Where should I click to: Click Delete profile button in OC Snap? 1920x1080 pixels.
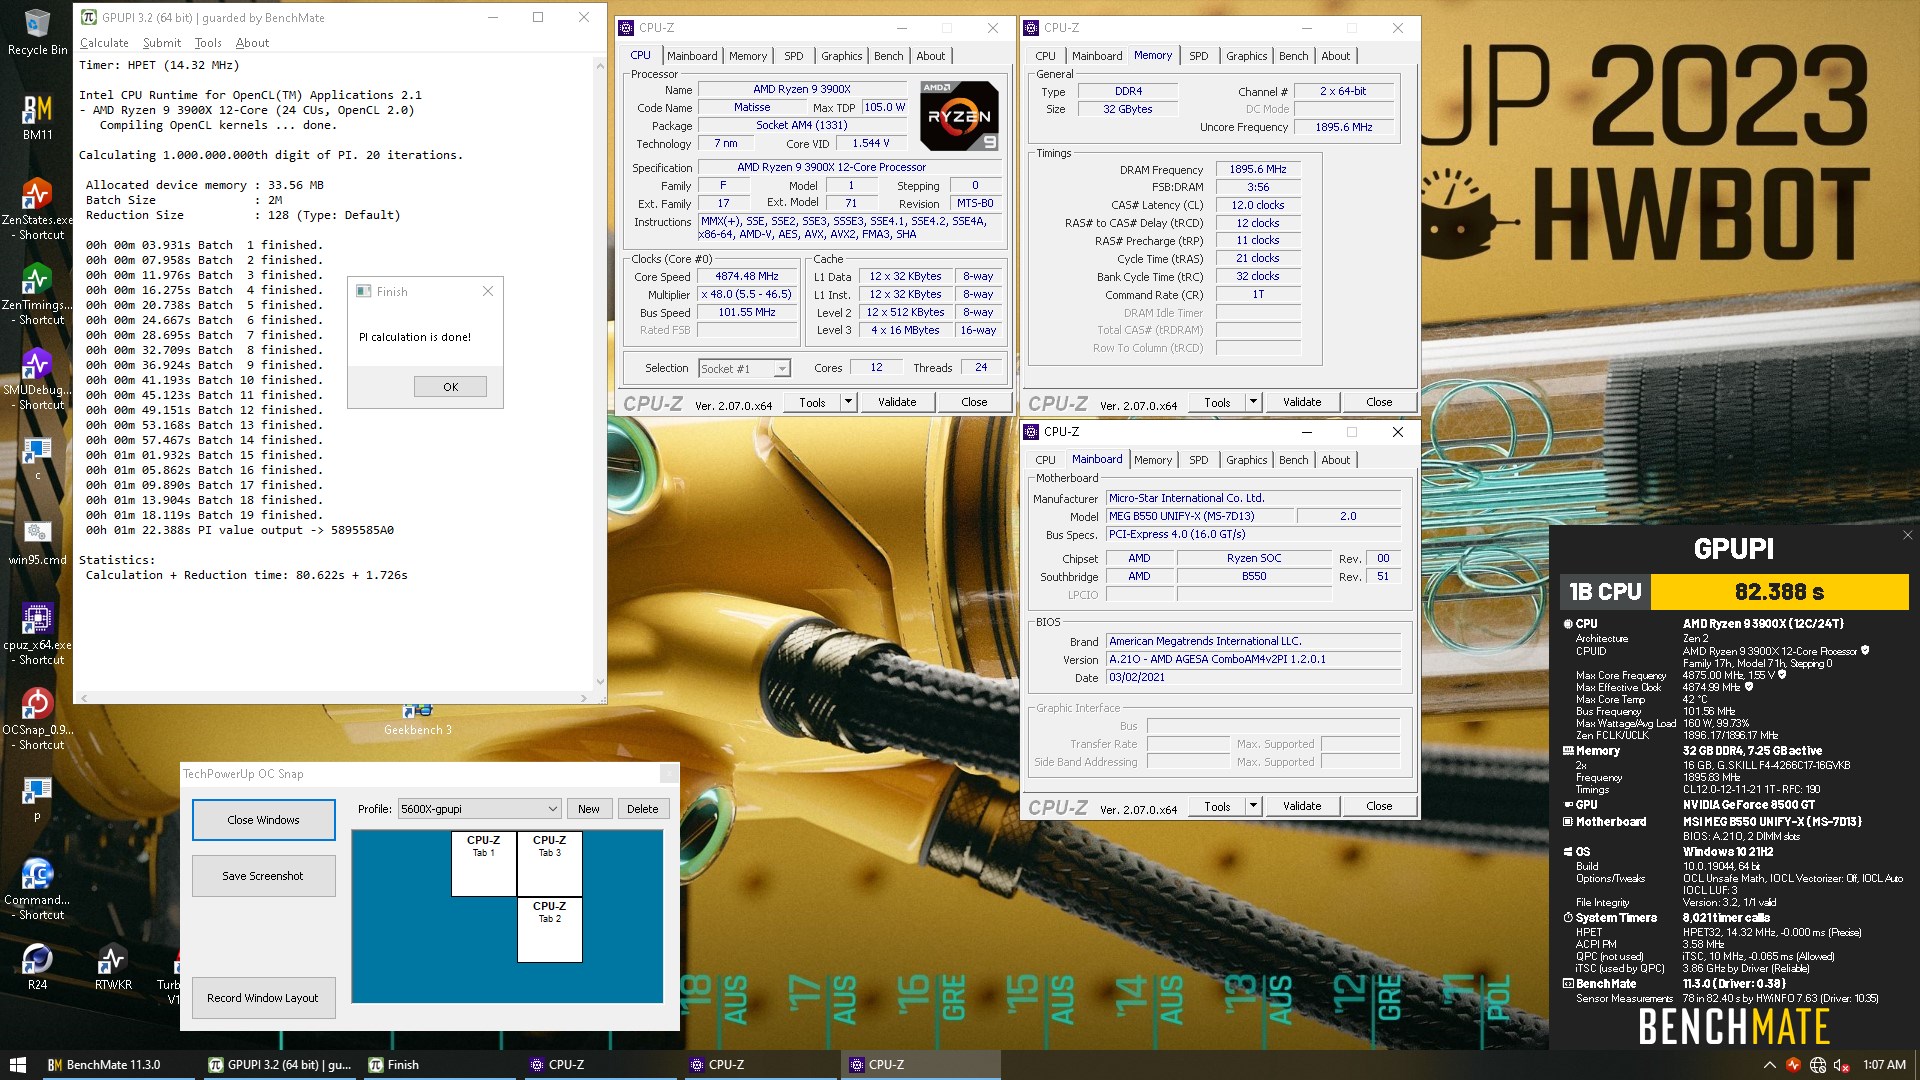pyautogui.click(x=642, y=809)
